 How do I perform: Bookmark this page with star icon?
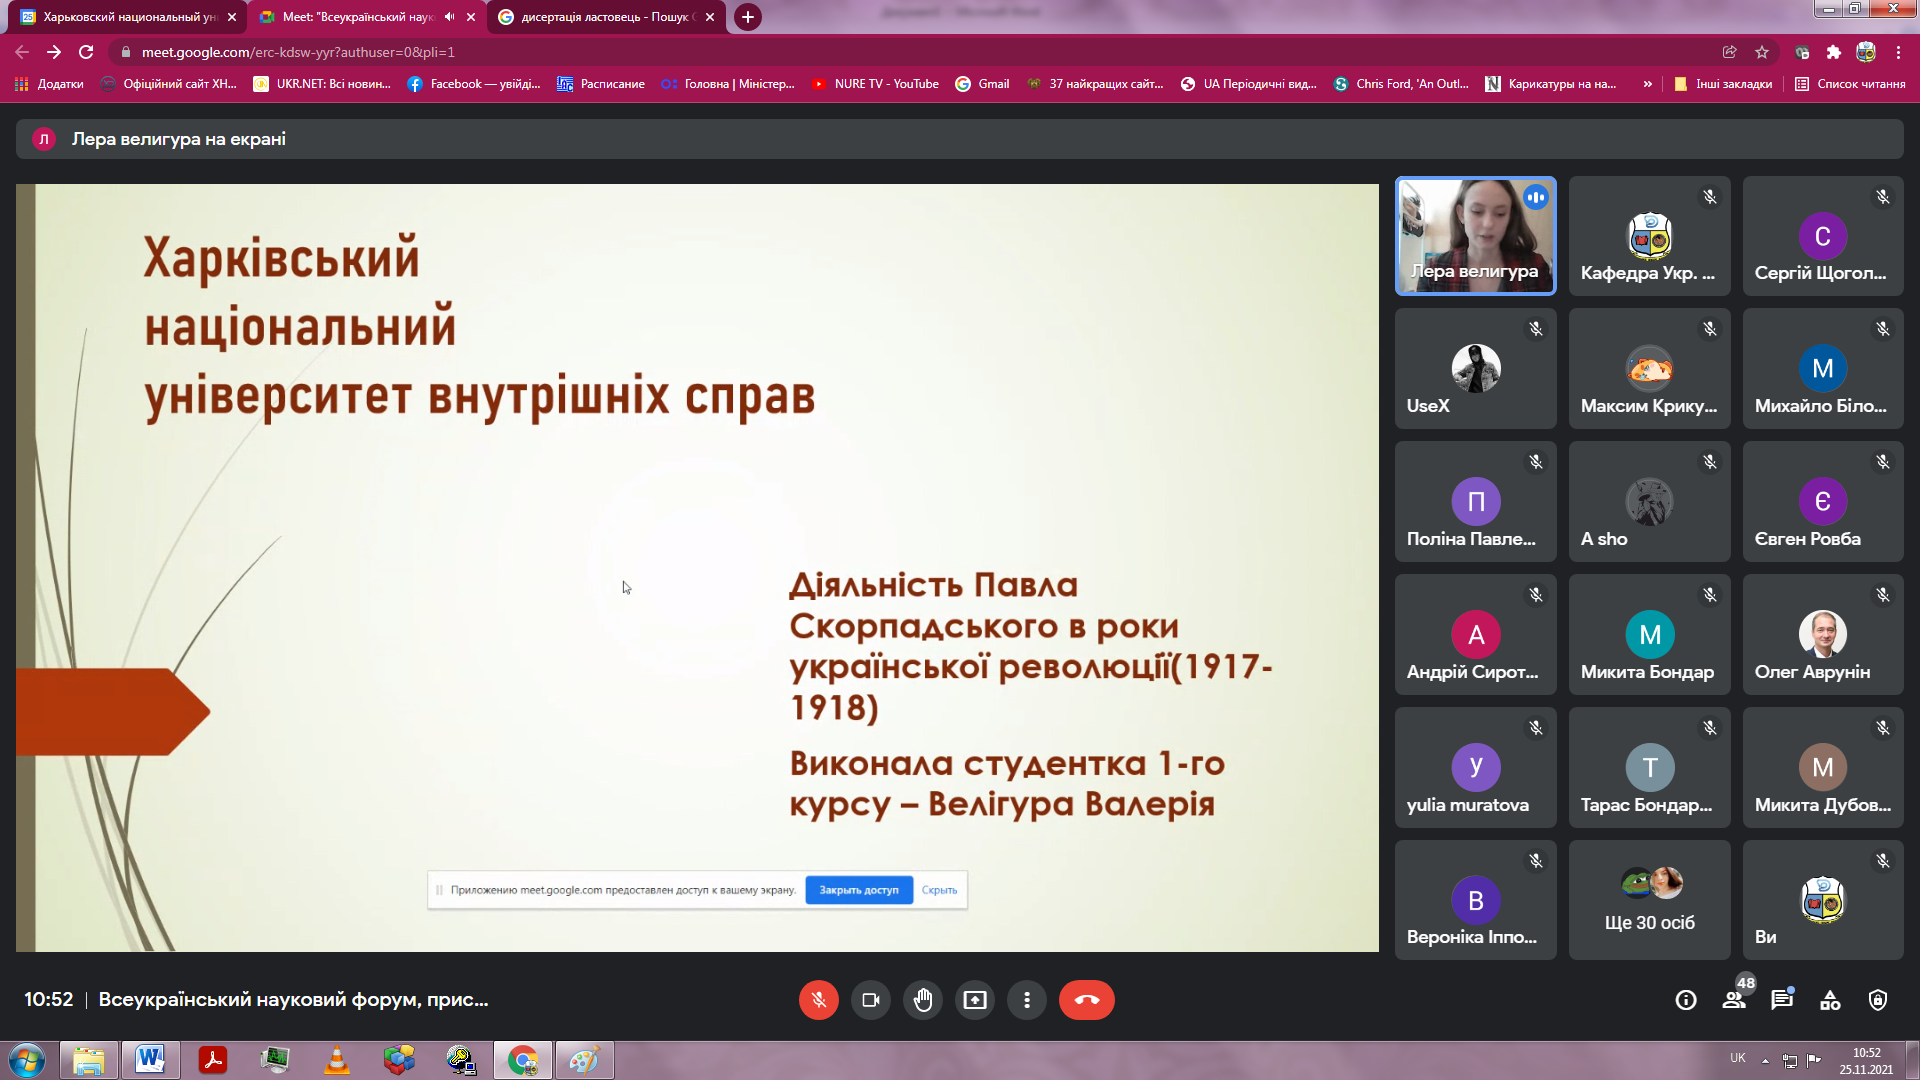(1762, 52)
